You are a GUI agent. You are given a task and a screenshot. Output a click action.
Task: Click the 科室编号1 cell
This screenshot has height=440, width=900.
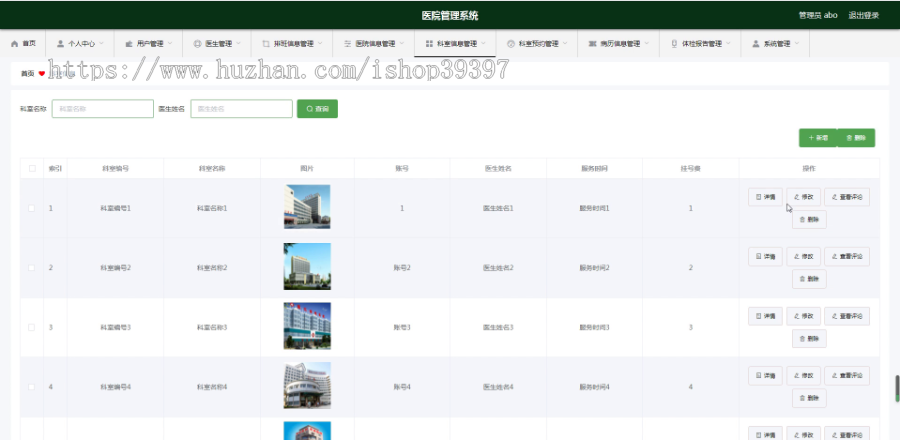tap(115, 208)
